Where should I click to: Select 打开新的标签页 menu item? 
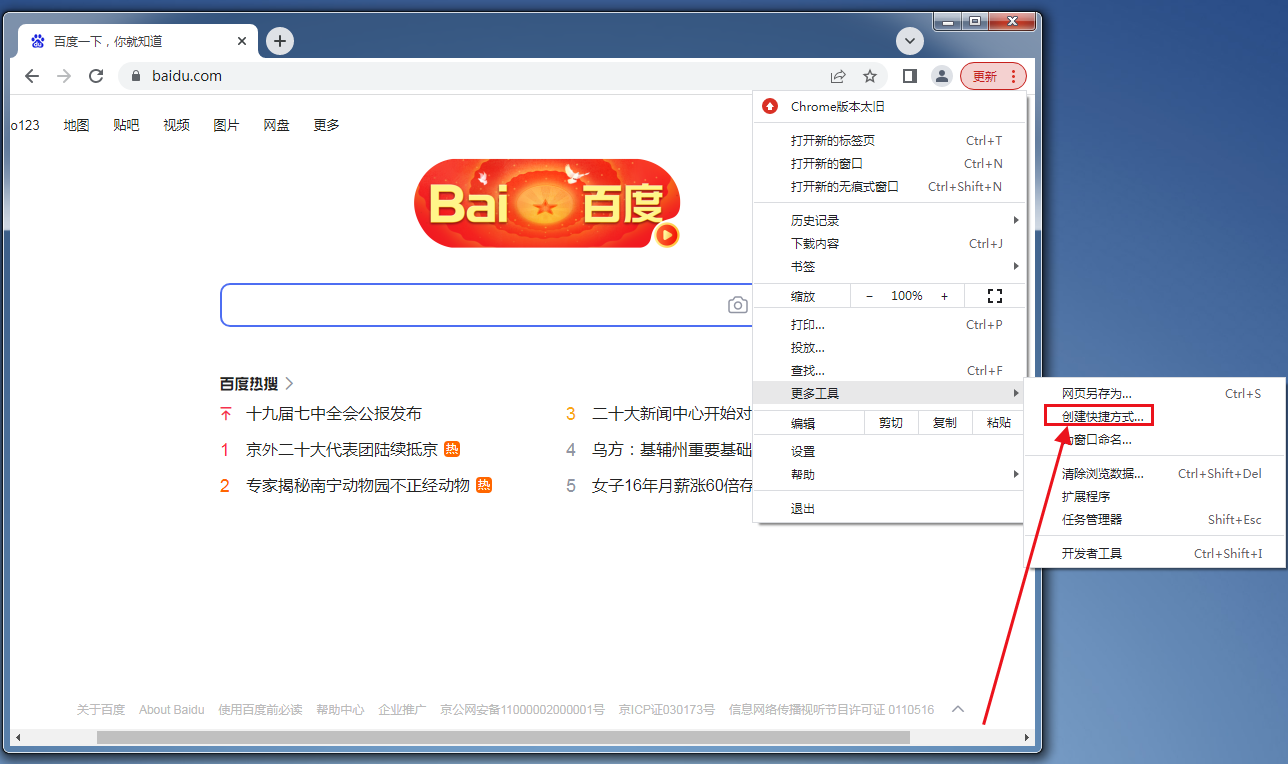click(x=889, y=141)
